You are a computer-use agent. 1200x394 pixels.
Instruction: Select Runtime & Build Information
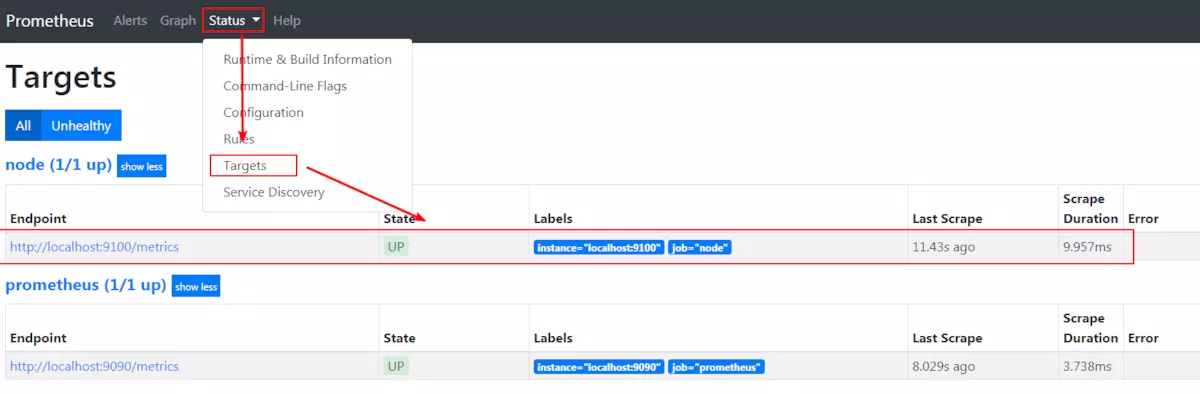[x=307, y=59]
